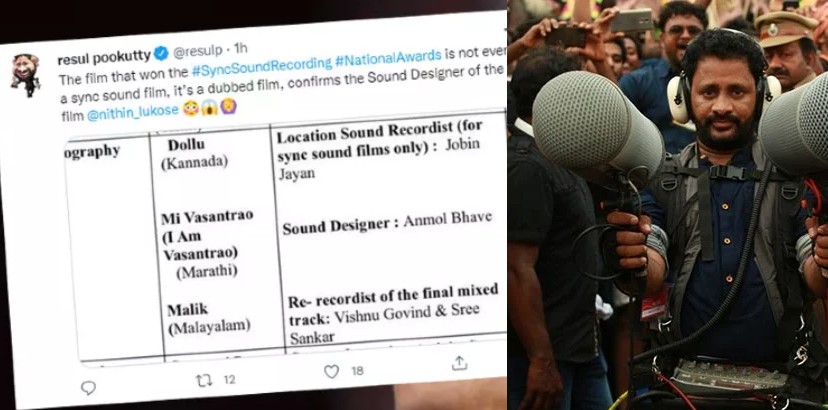The width and height of the screenshot is (828, 410).
Task: Like the tweet using the heart icon
Action: tap(331, 372)
